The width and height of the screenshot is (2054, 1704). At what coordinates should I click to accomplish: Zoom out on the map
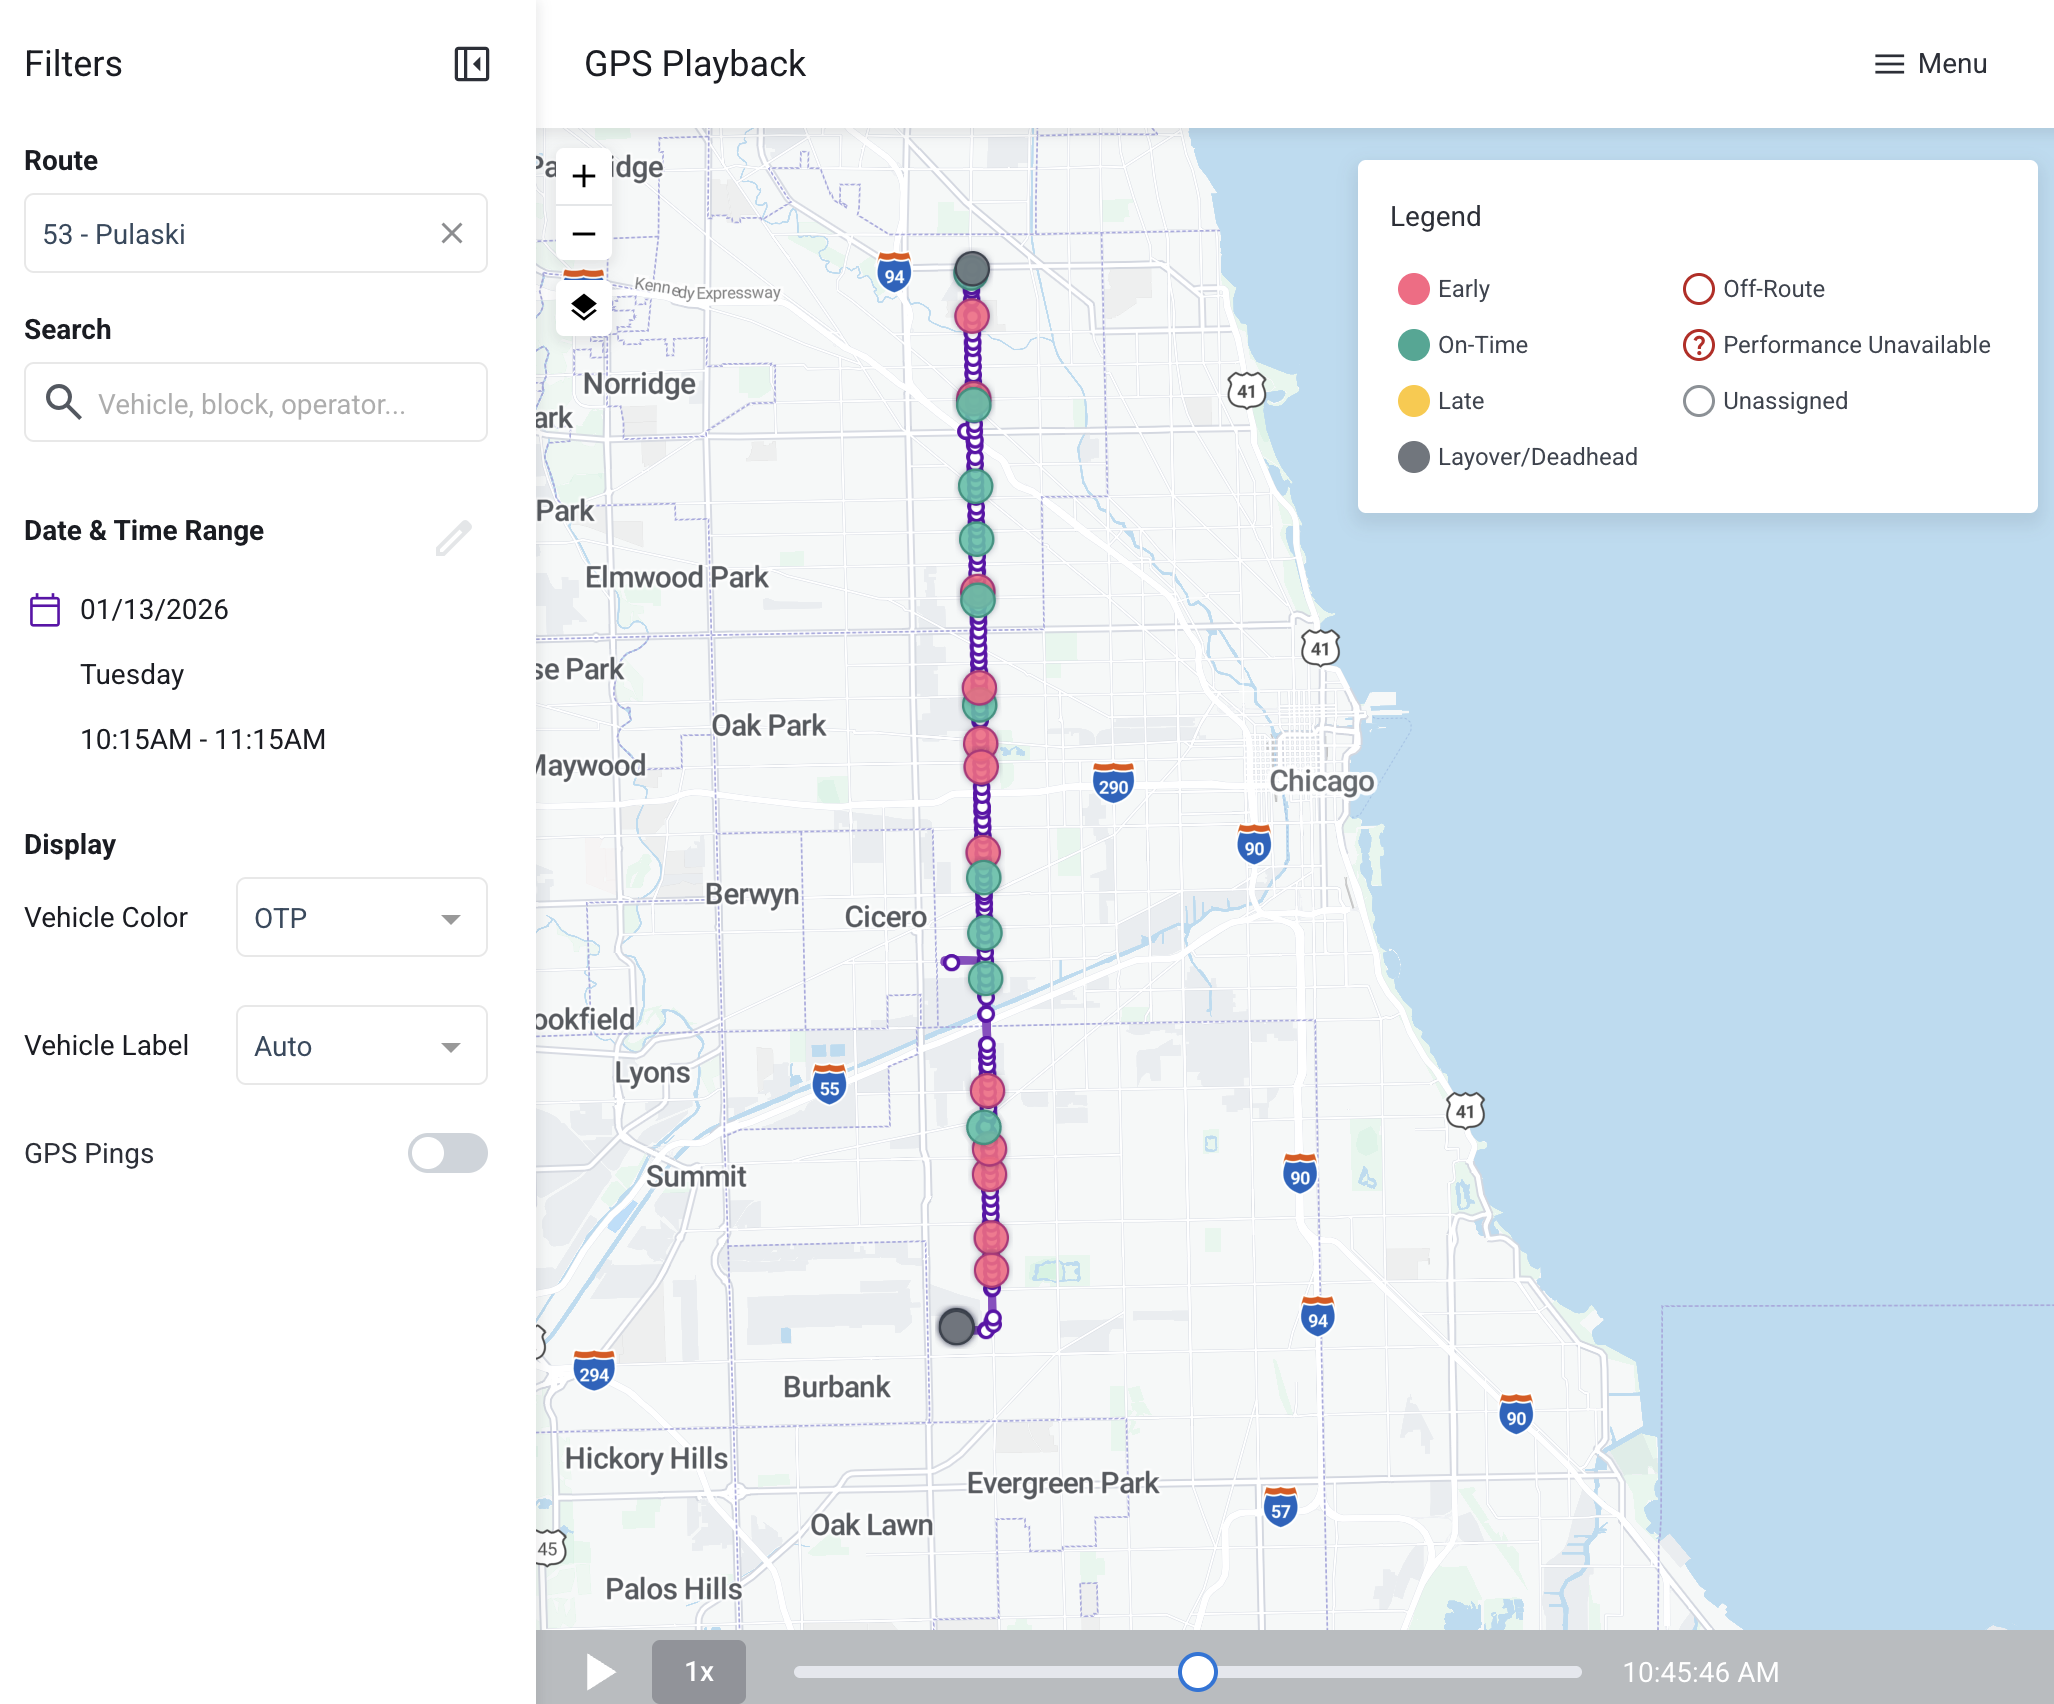click(584, 234)
